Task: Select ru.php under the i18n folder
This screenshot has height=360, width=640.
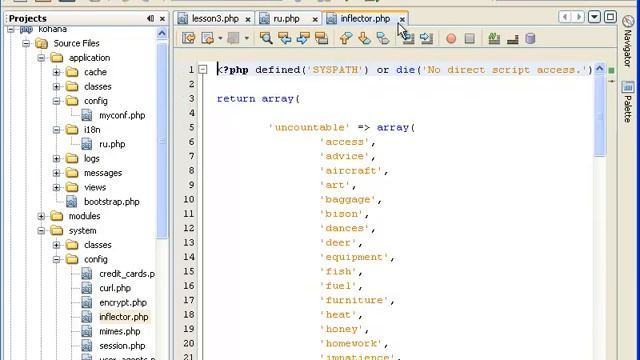Action: click(112, 144)
